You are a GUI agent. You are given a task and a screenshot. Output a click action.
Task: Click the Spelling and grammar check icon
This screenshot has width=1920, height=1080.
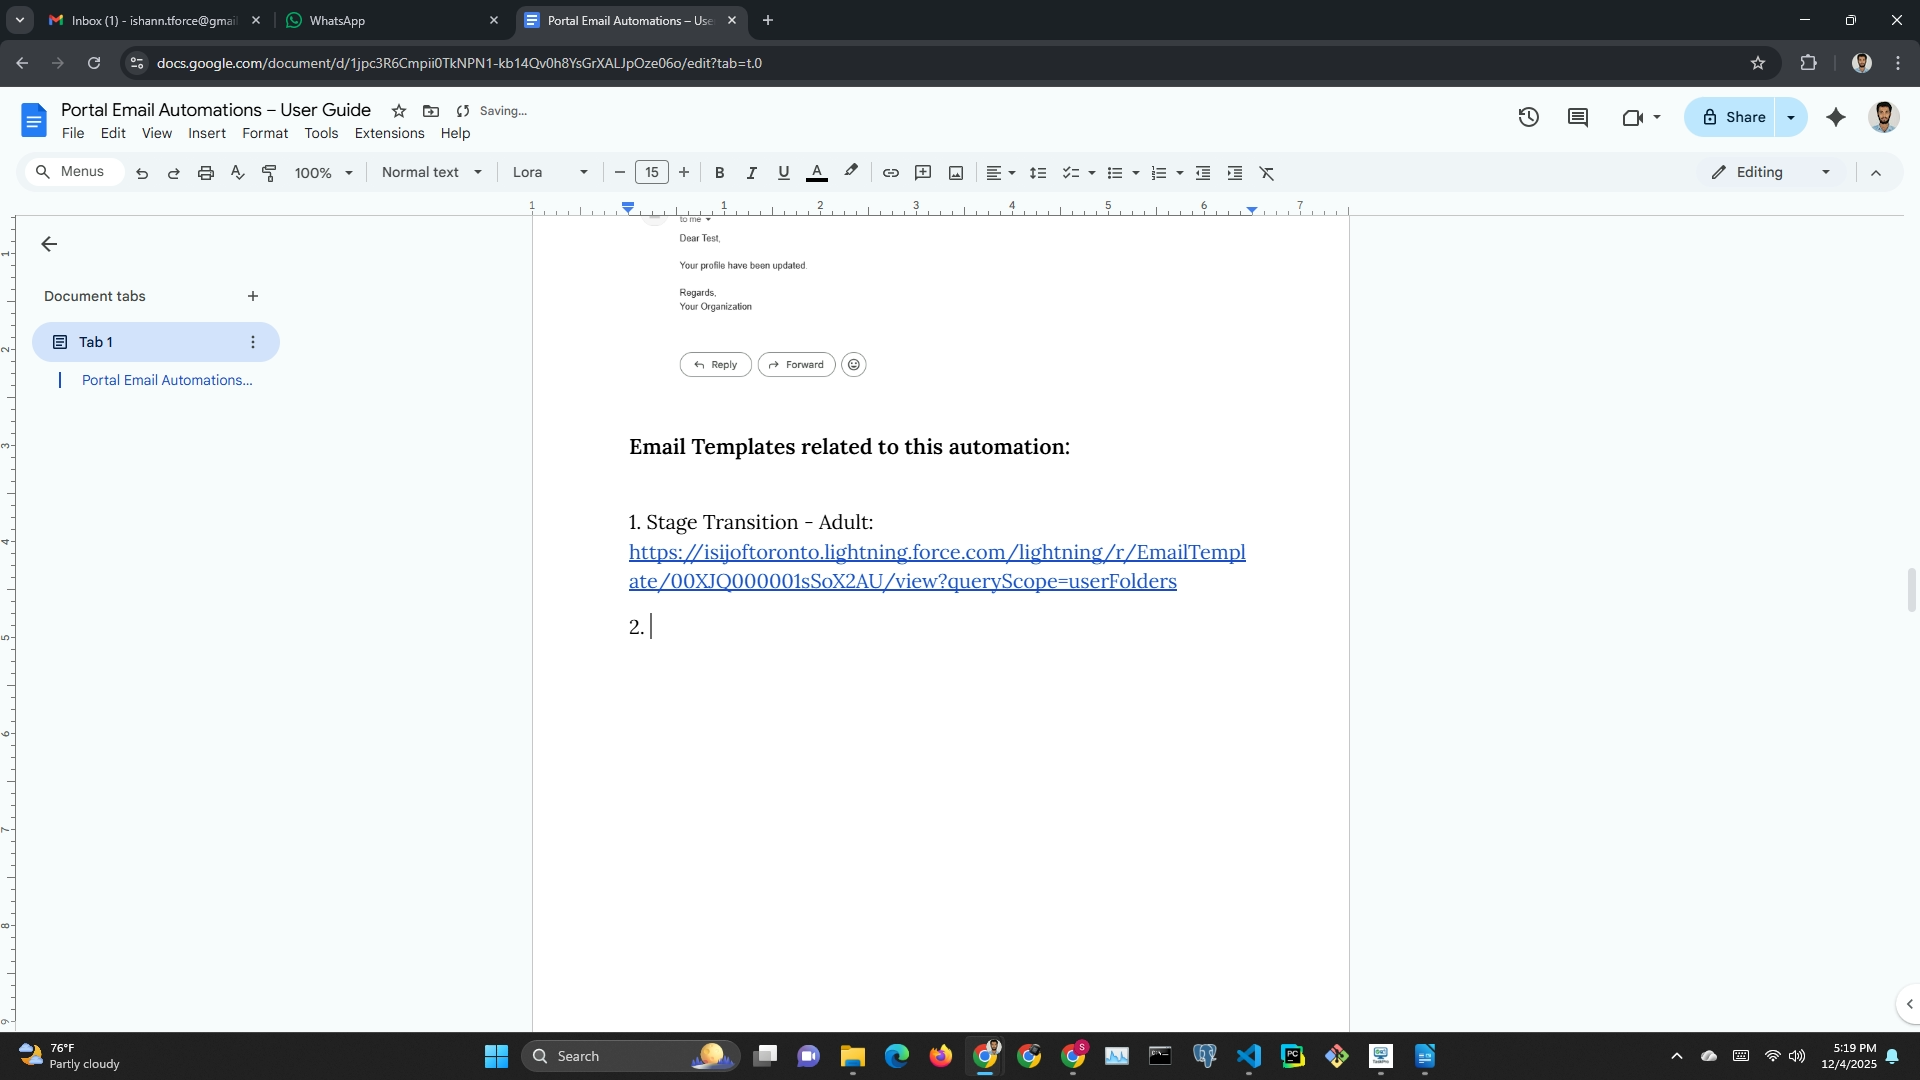237,173
